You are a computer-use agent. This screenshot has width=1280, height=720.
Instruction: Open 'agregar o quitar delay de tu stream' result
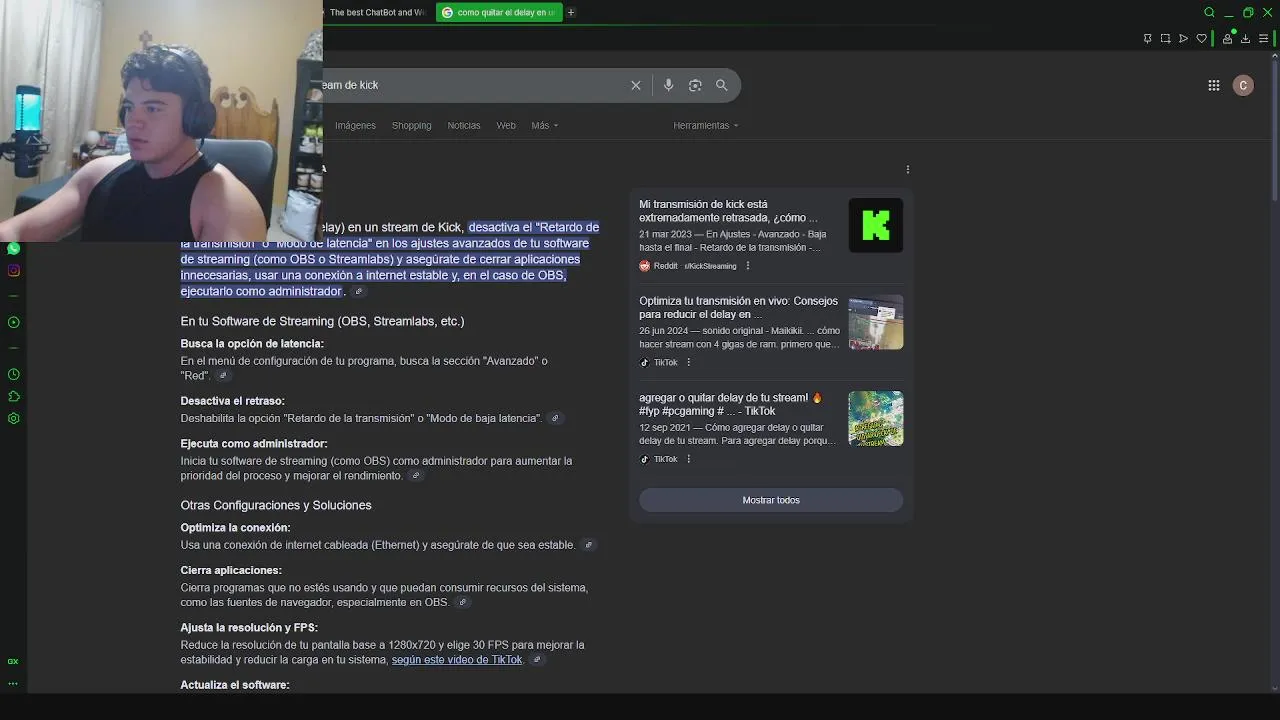coord(730,404)
